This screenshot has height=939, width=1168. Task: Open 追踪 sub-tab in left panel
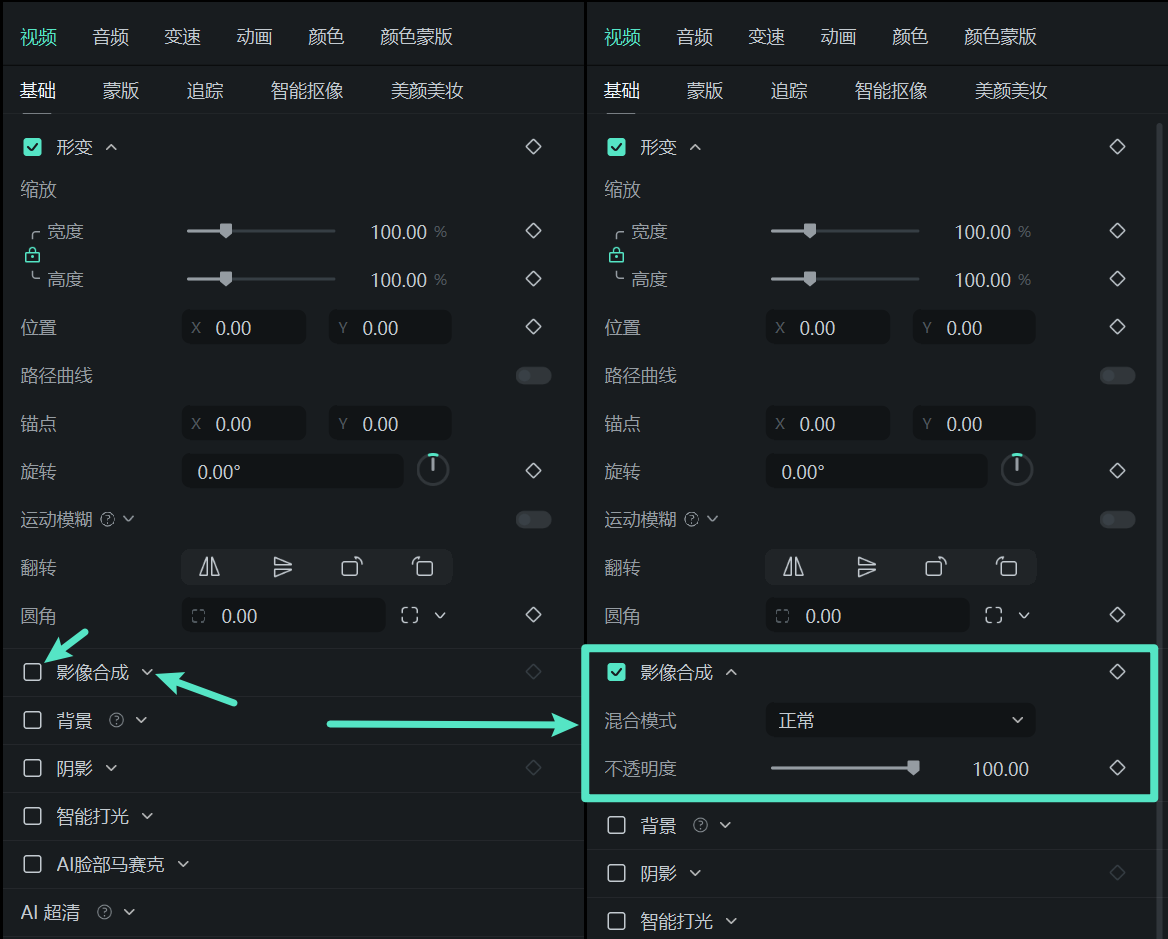pos(205,91)
